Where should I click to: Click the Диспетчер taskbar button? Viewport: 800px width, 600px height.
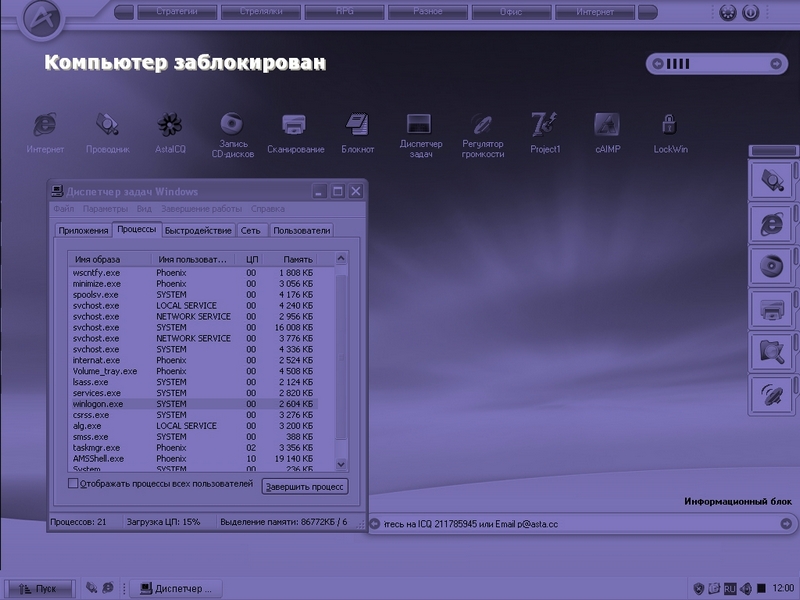point(176,589)
